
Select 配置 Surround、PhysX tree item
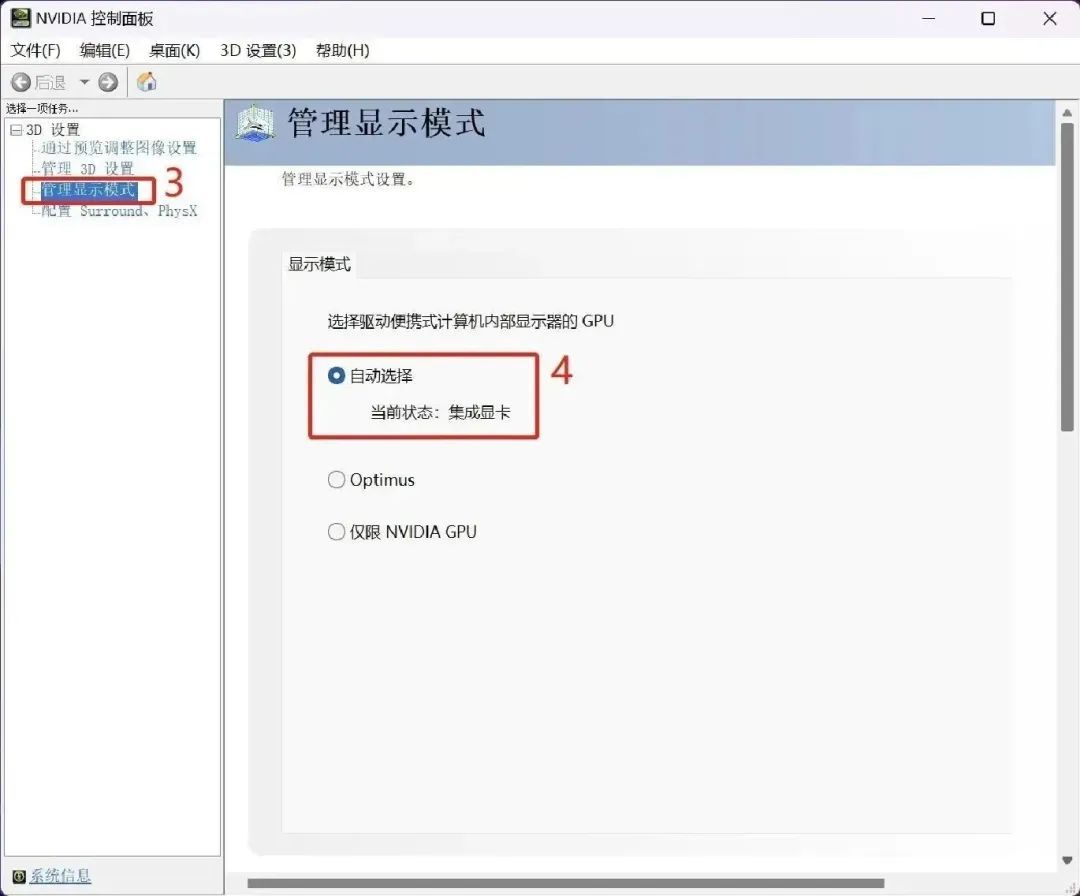pyautogui.click(x=118, y=211)
